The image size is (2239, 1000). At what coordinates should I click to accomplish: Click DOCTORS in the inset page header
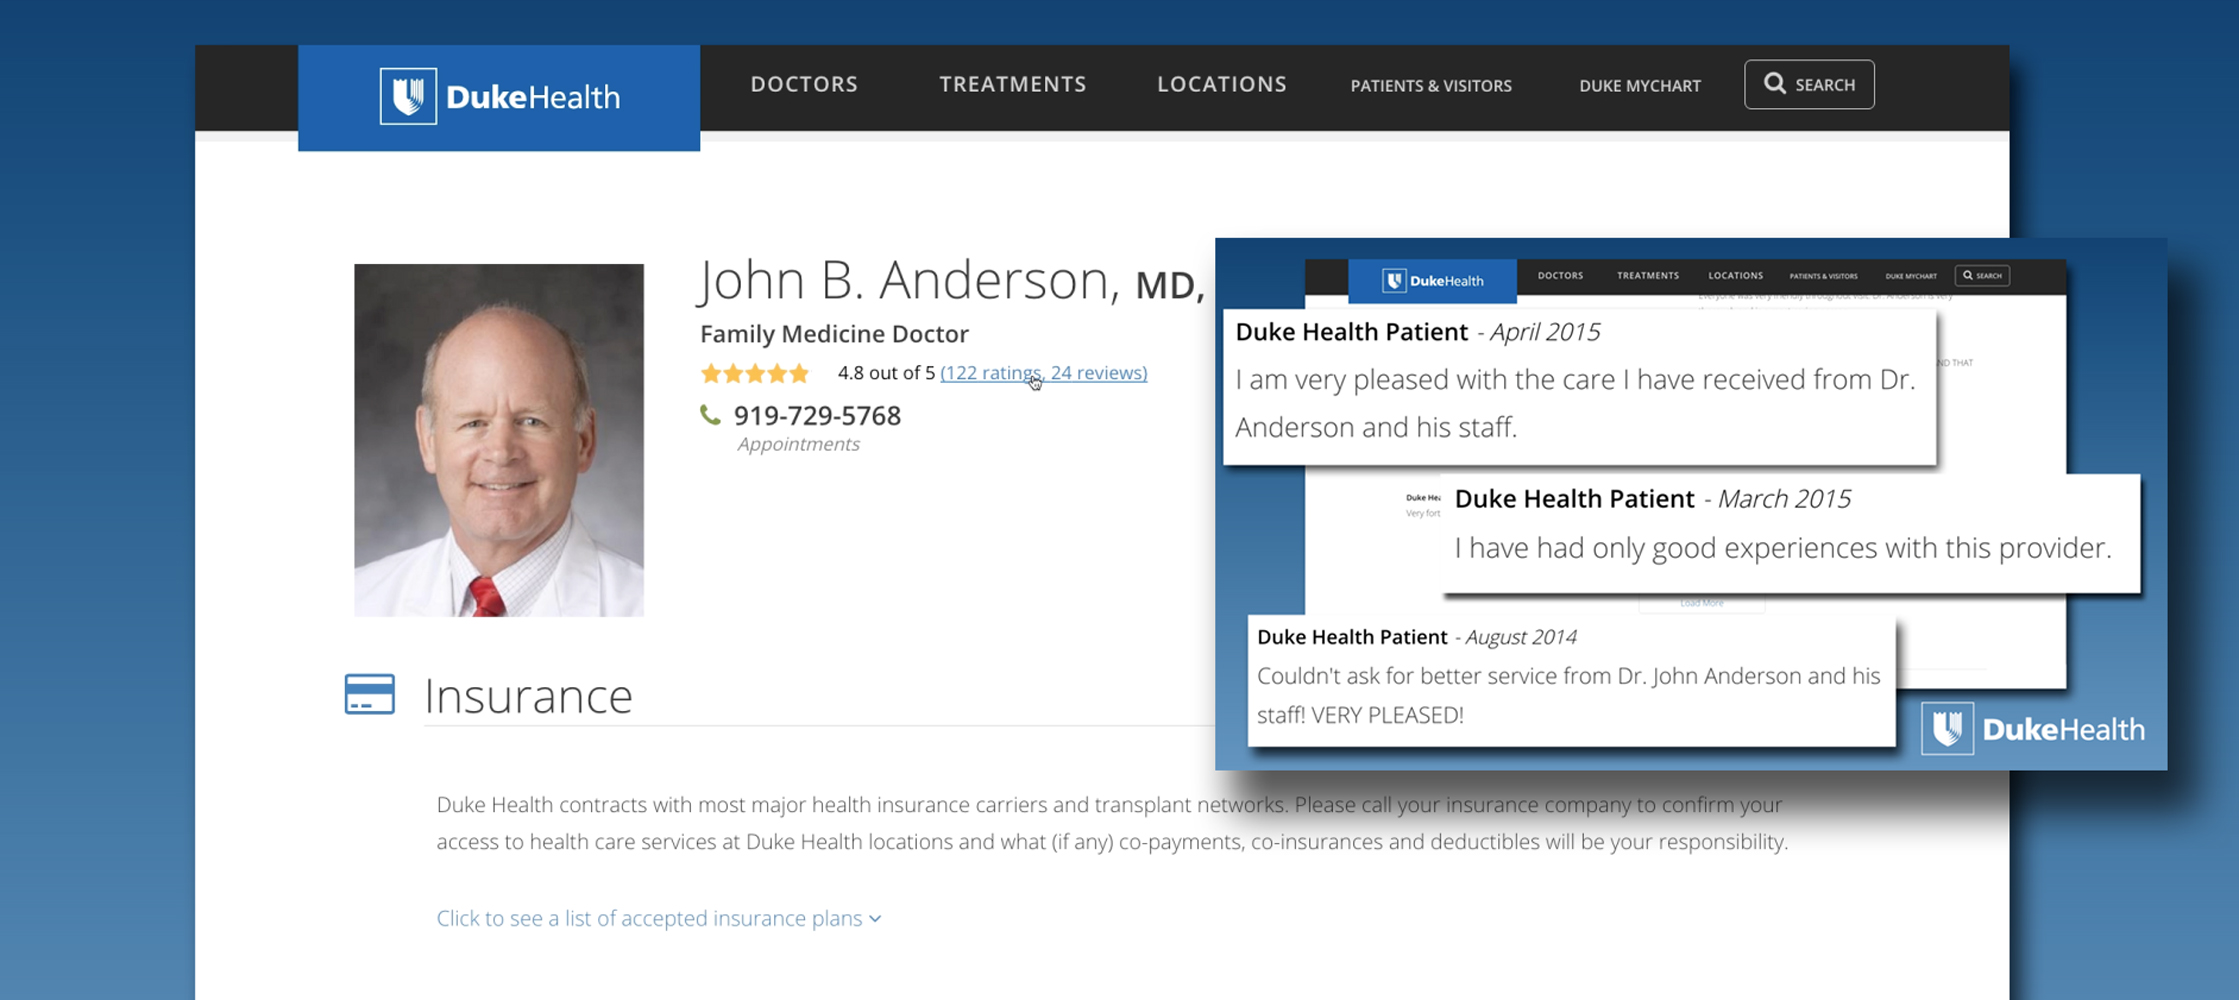pos(1560,276)
